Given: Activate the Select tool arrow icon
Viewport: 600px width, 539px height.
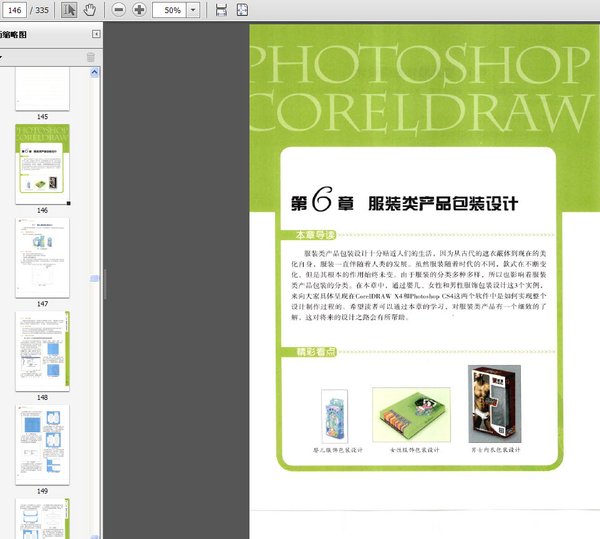Looking at the screenshot, I should point(69,10).
